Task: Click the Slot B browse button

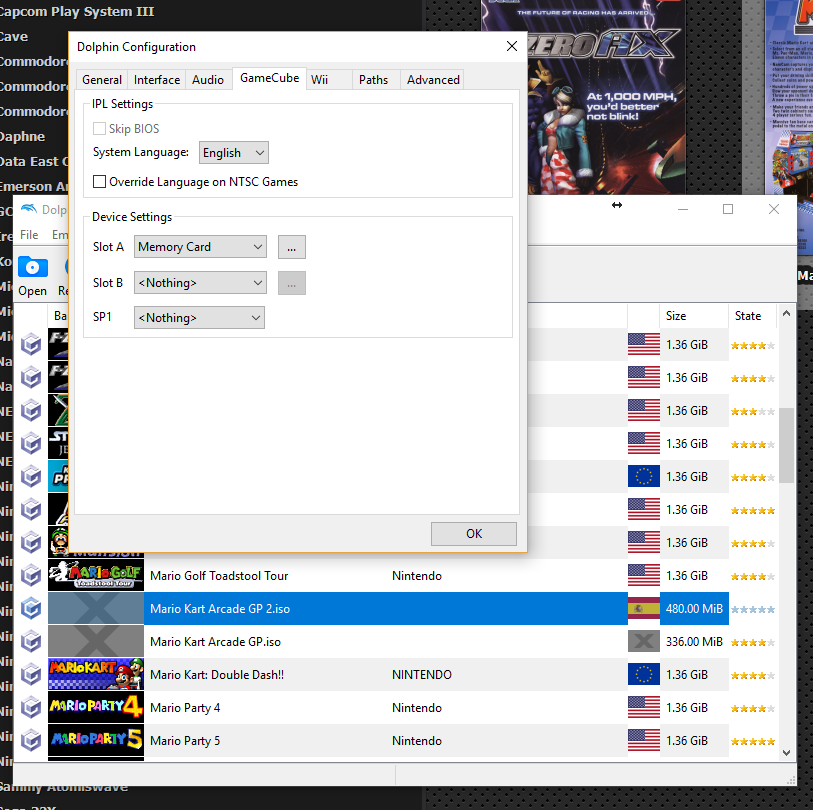Action: coord(292,283)
